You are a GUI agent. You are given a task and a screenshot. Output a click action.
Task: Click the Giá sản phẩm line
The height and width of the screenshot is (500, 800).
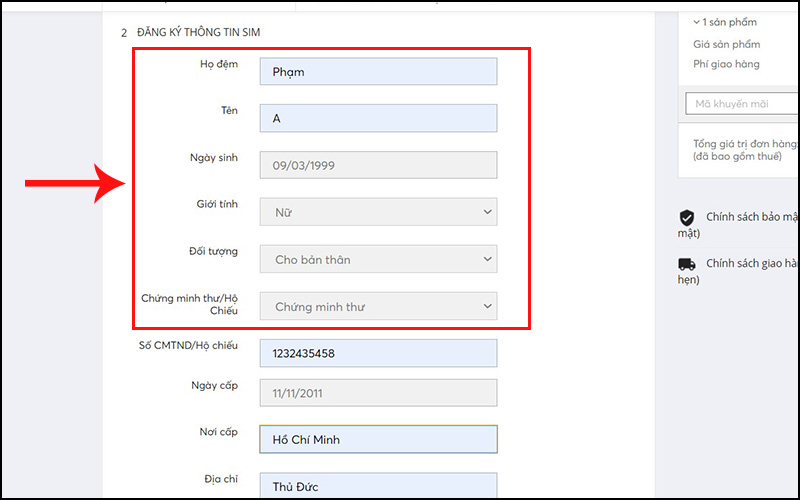point(726,44)
